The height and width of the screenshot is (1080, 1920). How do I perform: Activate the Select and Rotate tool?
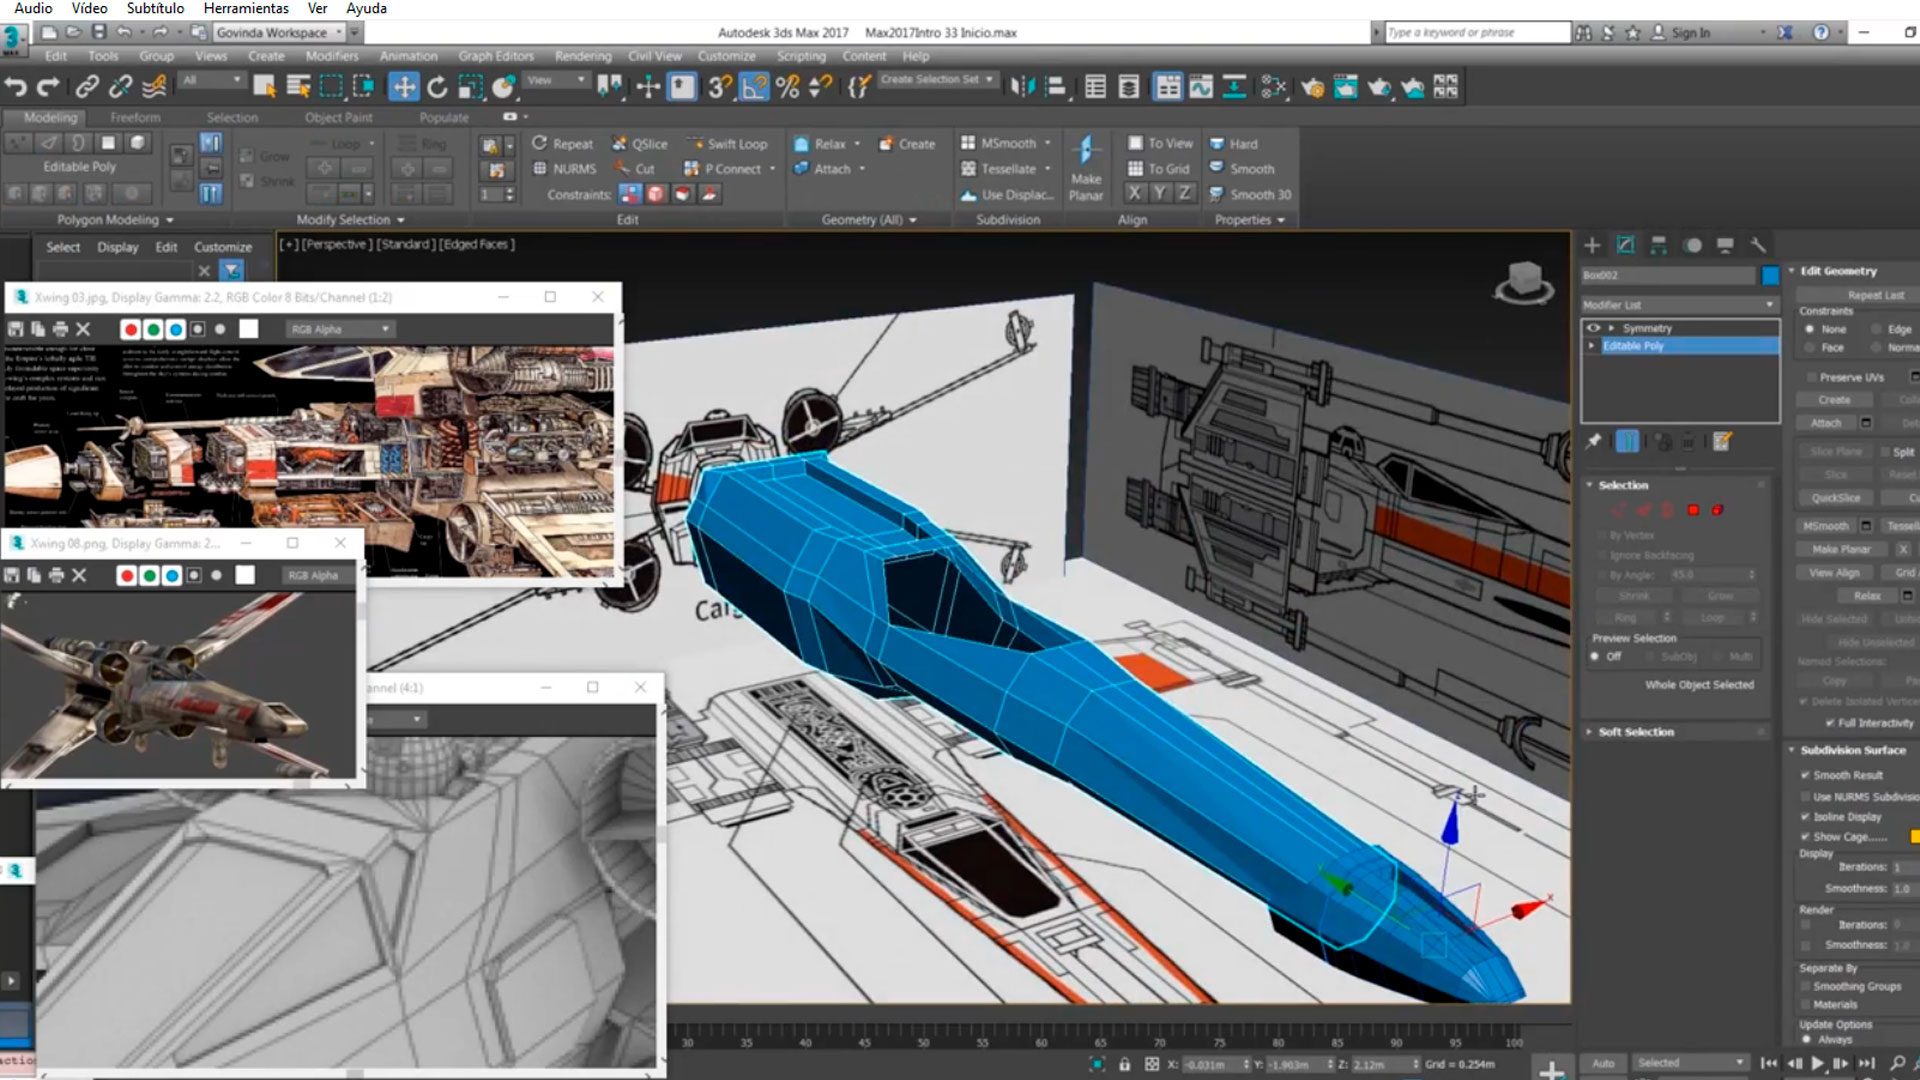[437, 87]
